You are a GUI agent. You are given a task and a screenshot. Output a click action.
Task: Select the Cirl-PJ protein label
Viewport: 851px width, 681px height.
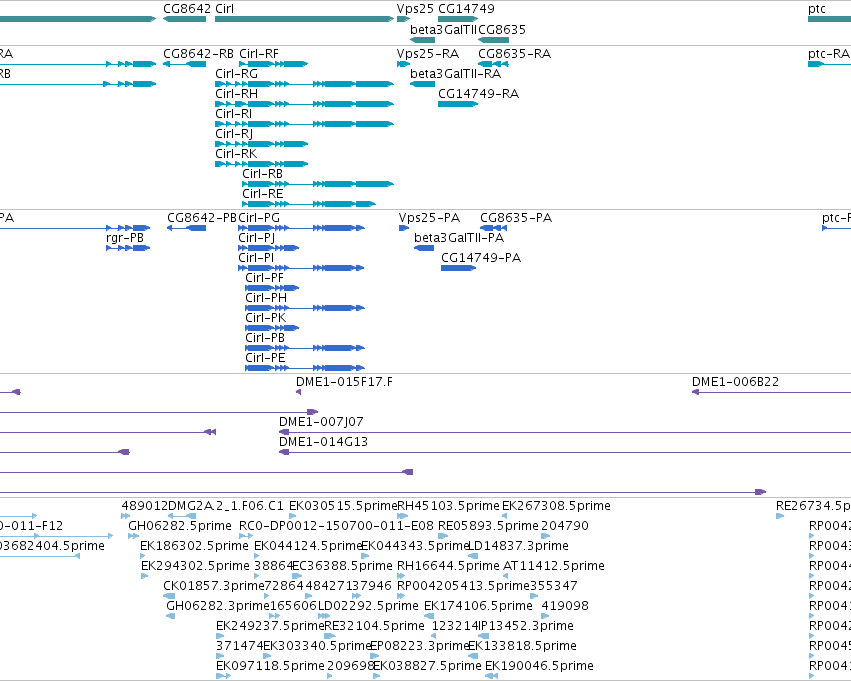pyautogui.click(x=257, y=238)
